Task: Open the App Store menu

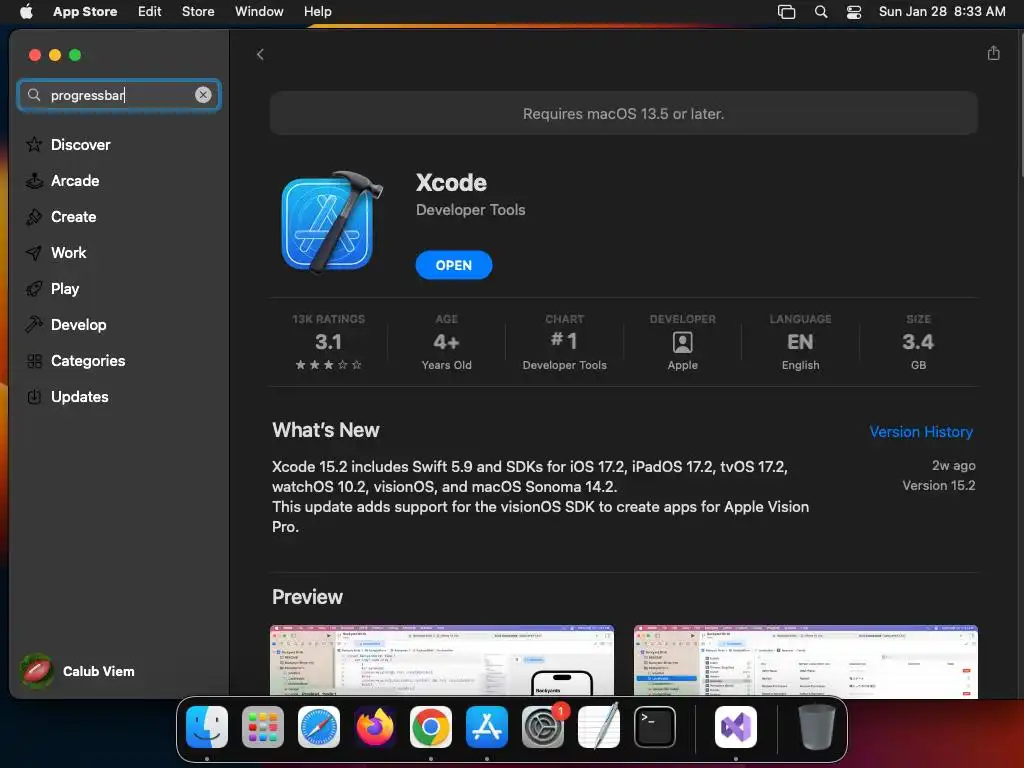Action: (x=85, y=11)
